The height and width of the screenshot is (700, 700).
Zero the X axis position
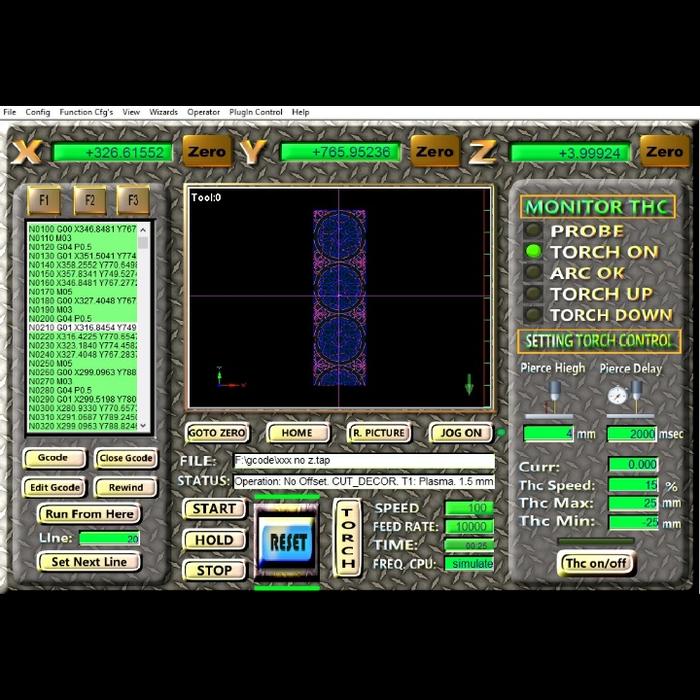coord(207,152)
